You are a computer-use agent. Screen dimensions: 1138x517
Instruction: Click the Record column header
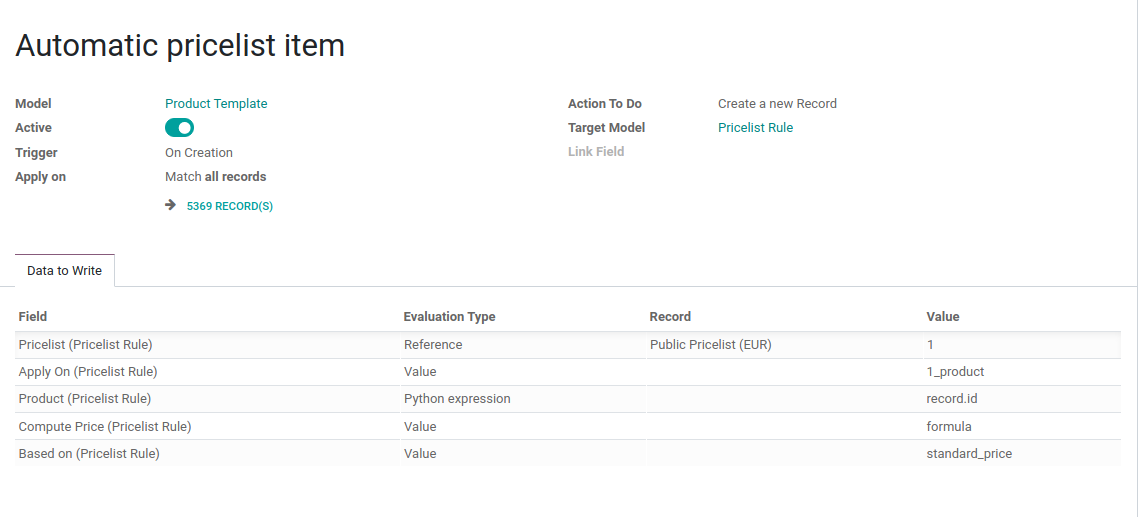(670, 317)
